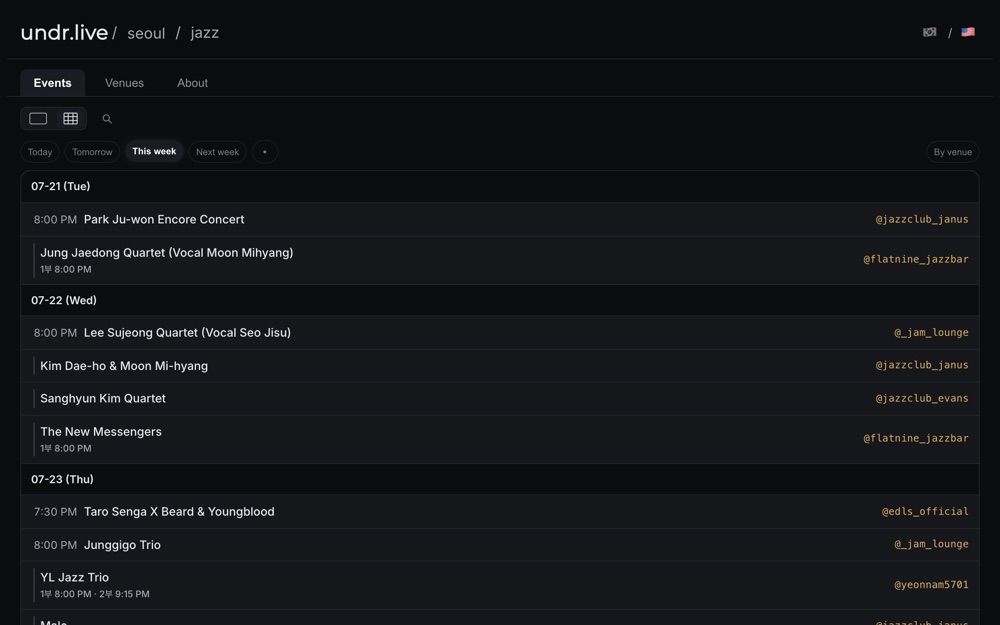
Task: Open @yeonnam5701 venue link
Action: (931, 585)
